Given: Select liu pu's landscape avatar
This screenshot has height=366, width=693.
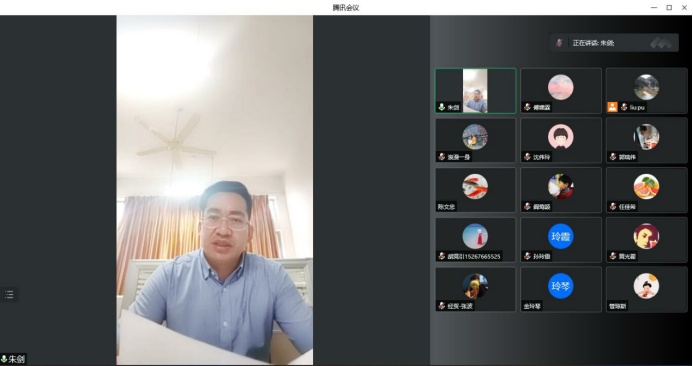Looking at the screenshot, I should click(x=647, y=87).
